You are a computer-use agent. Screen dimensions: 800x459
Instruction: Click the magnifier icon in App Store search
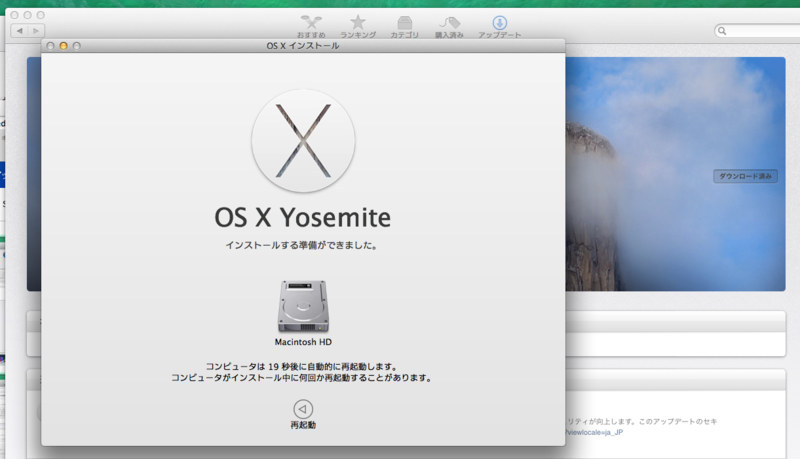click(722, 31)
